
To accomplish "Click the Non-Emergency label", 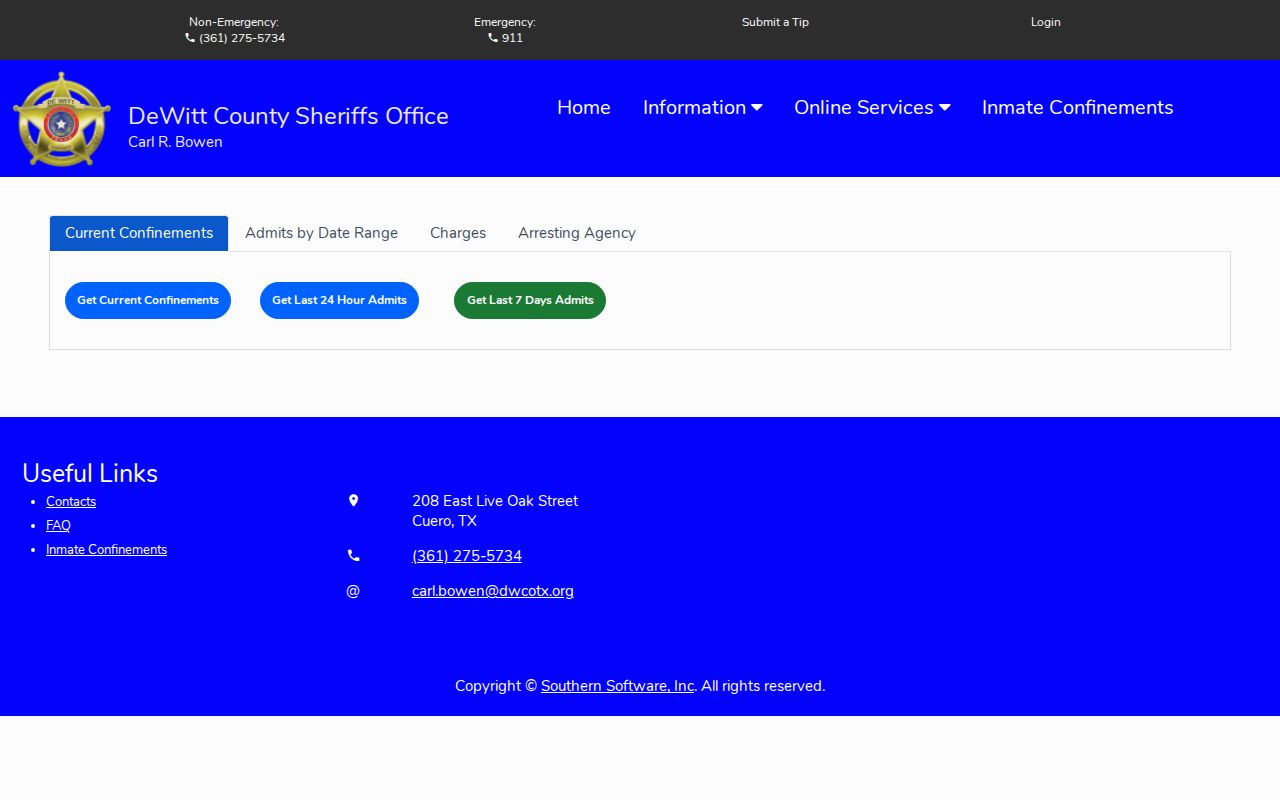I will (x=234, y=22).
